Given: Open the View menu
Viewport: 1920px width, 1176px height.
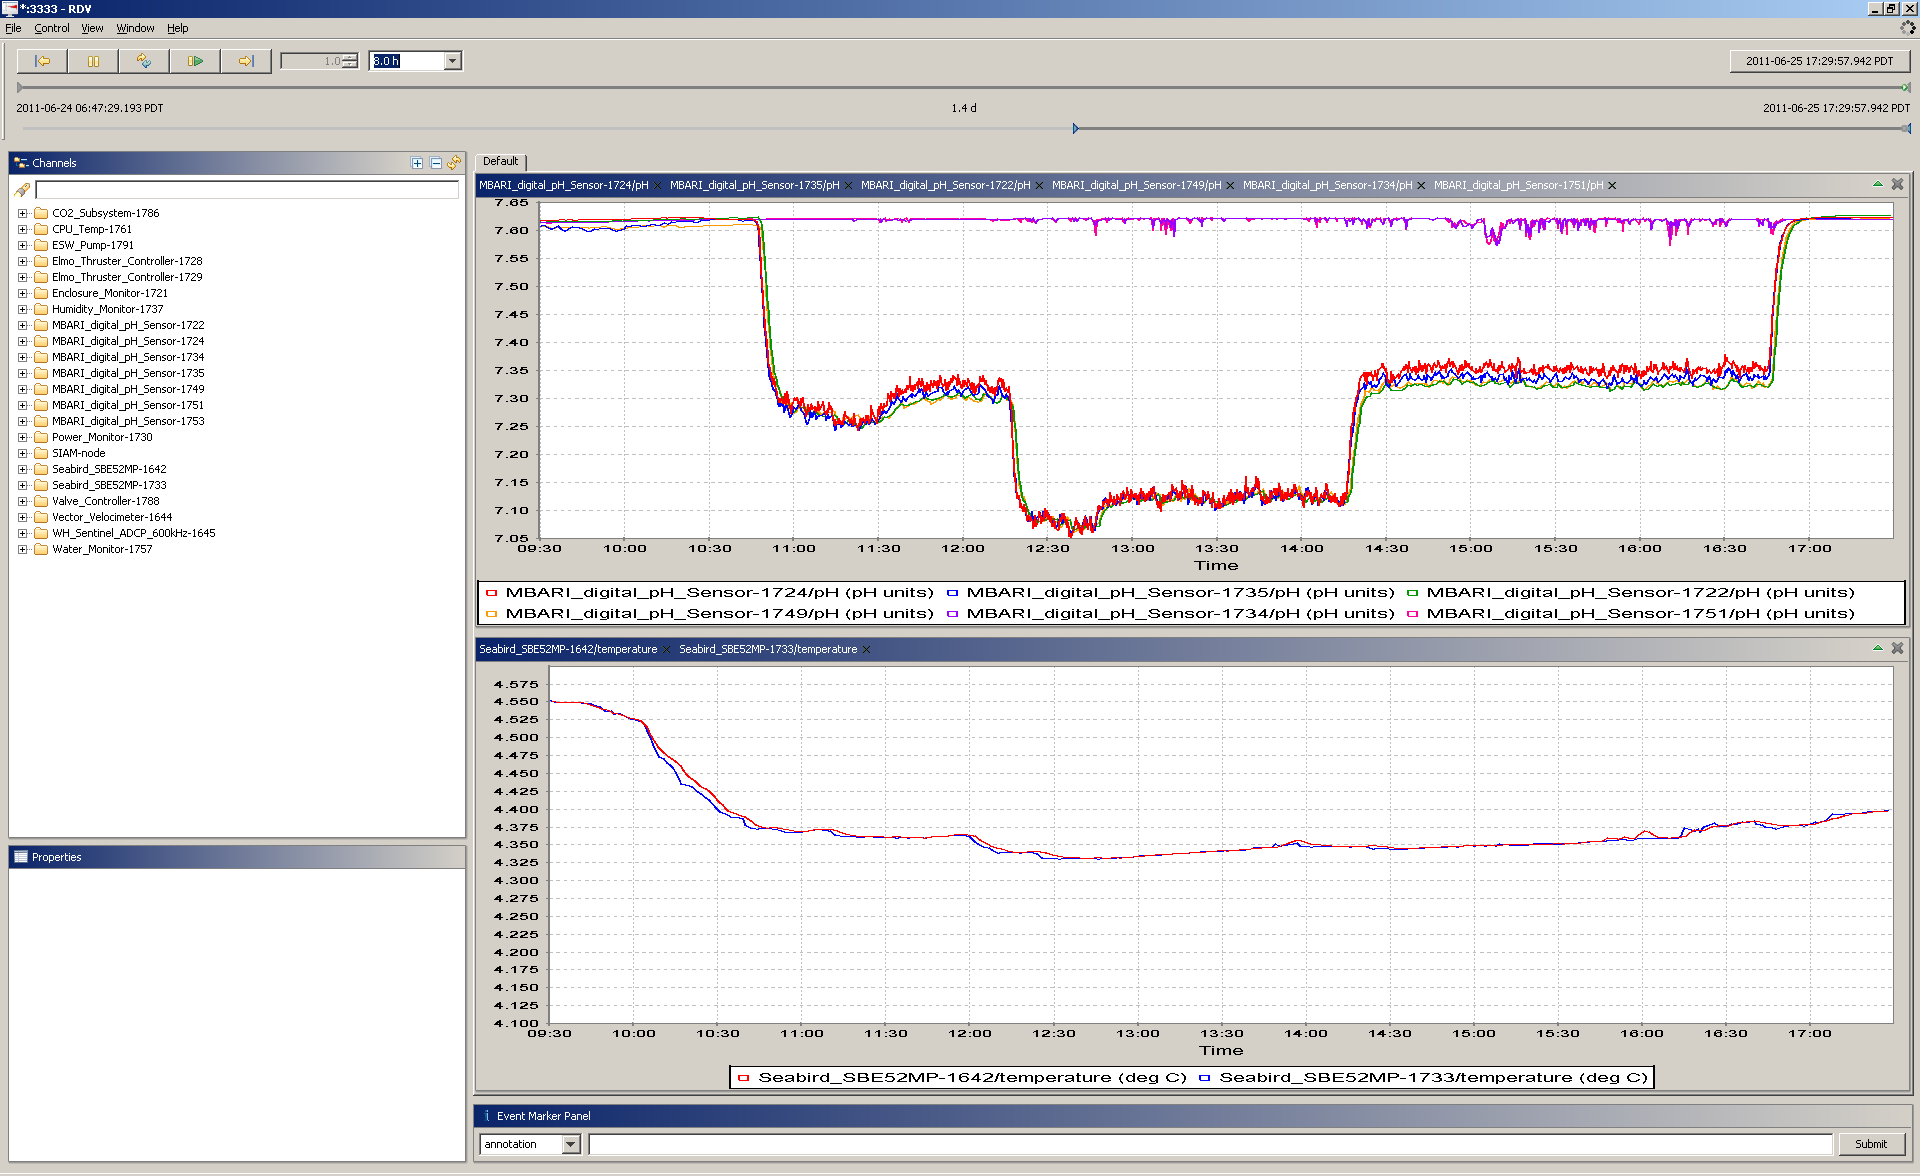Looking at the screenshot, I should pos(92,28).
